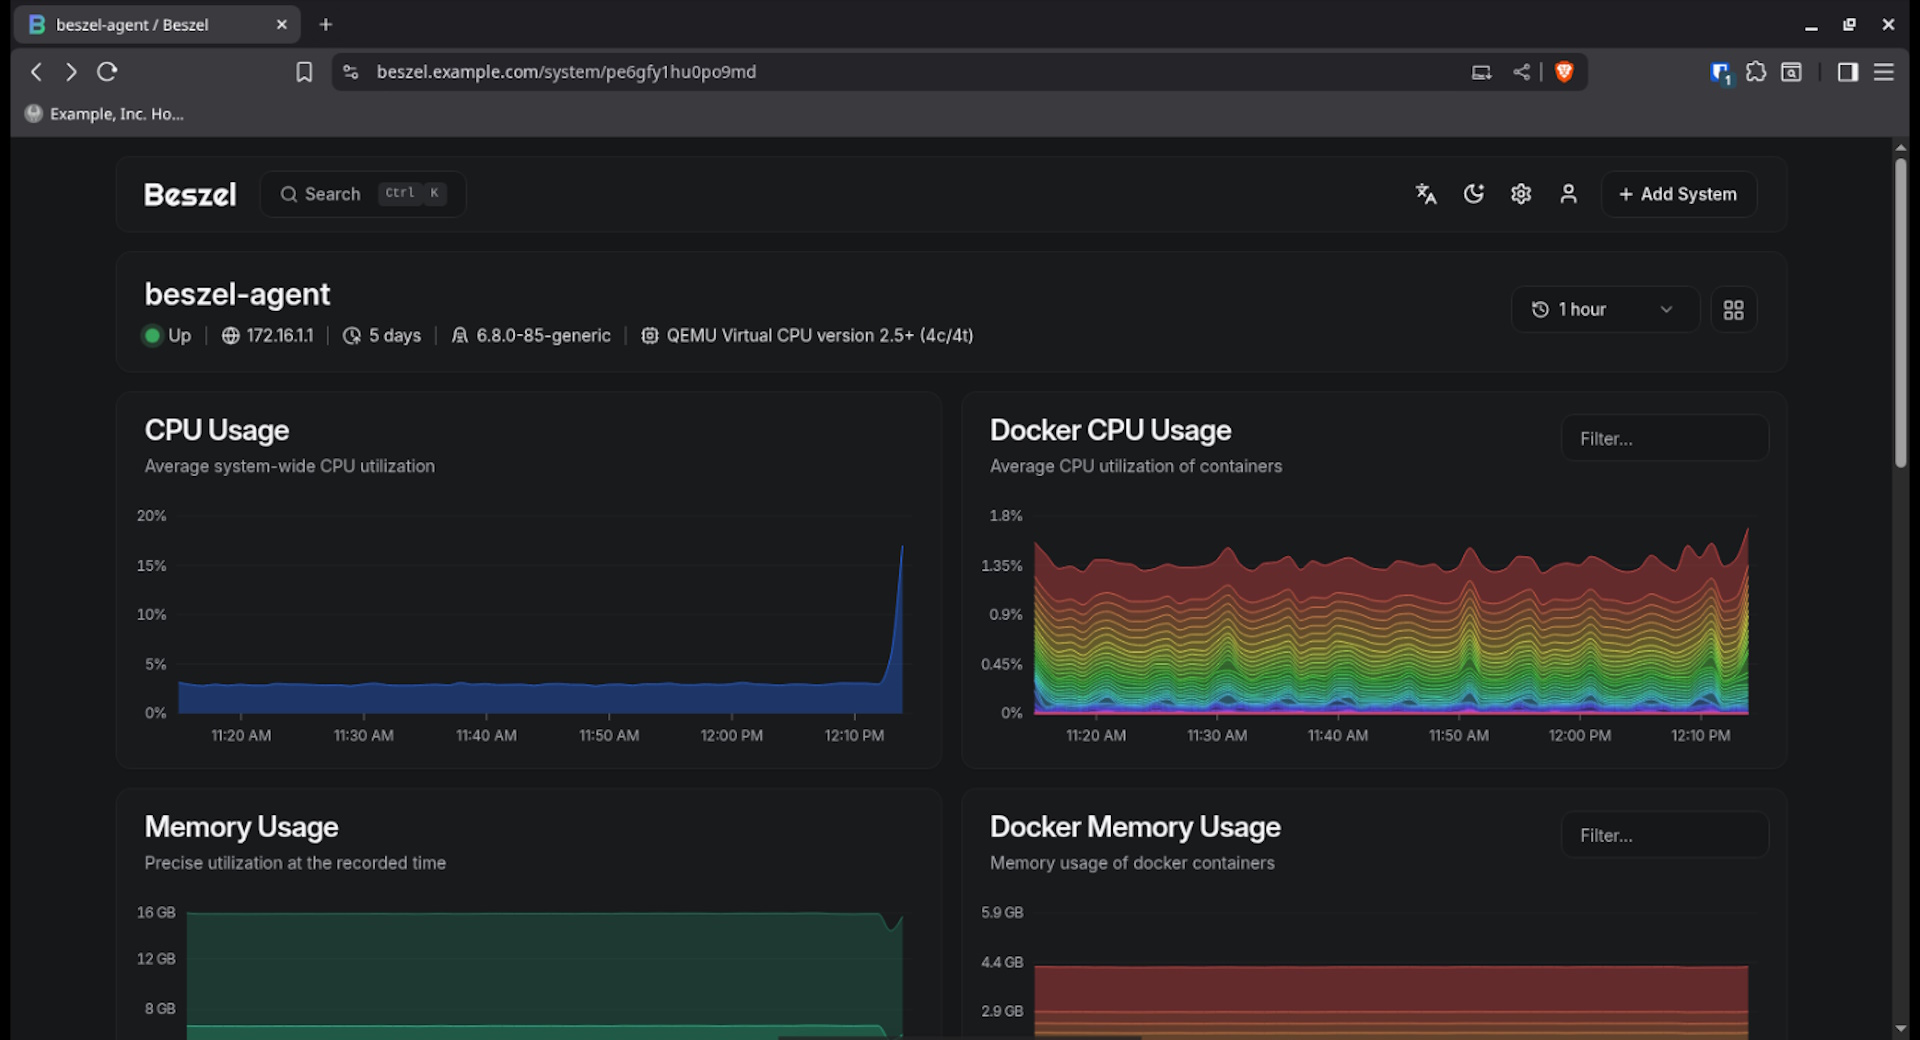Click the share icon in address bar
This screenshot has height=1040, width=1920.
click(x=1521, y=72)
